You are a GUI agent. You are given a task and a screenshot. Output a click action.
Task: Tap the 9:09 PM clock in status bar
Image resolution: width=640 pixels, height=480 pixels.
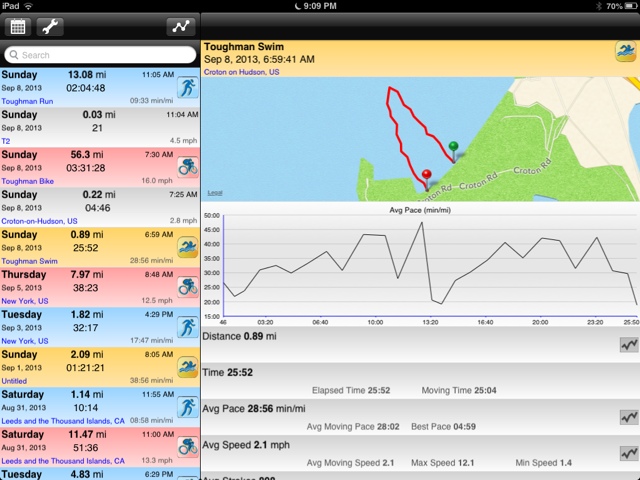(320, 6)
